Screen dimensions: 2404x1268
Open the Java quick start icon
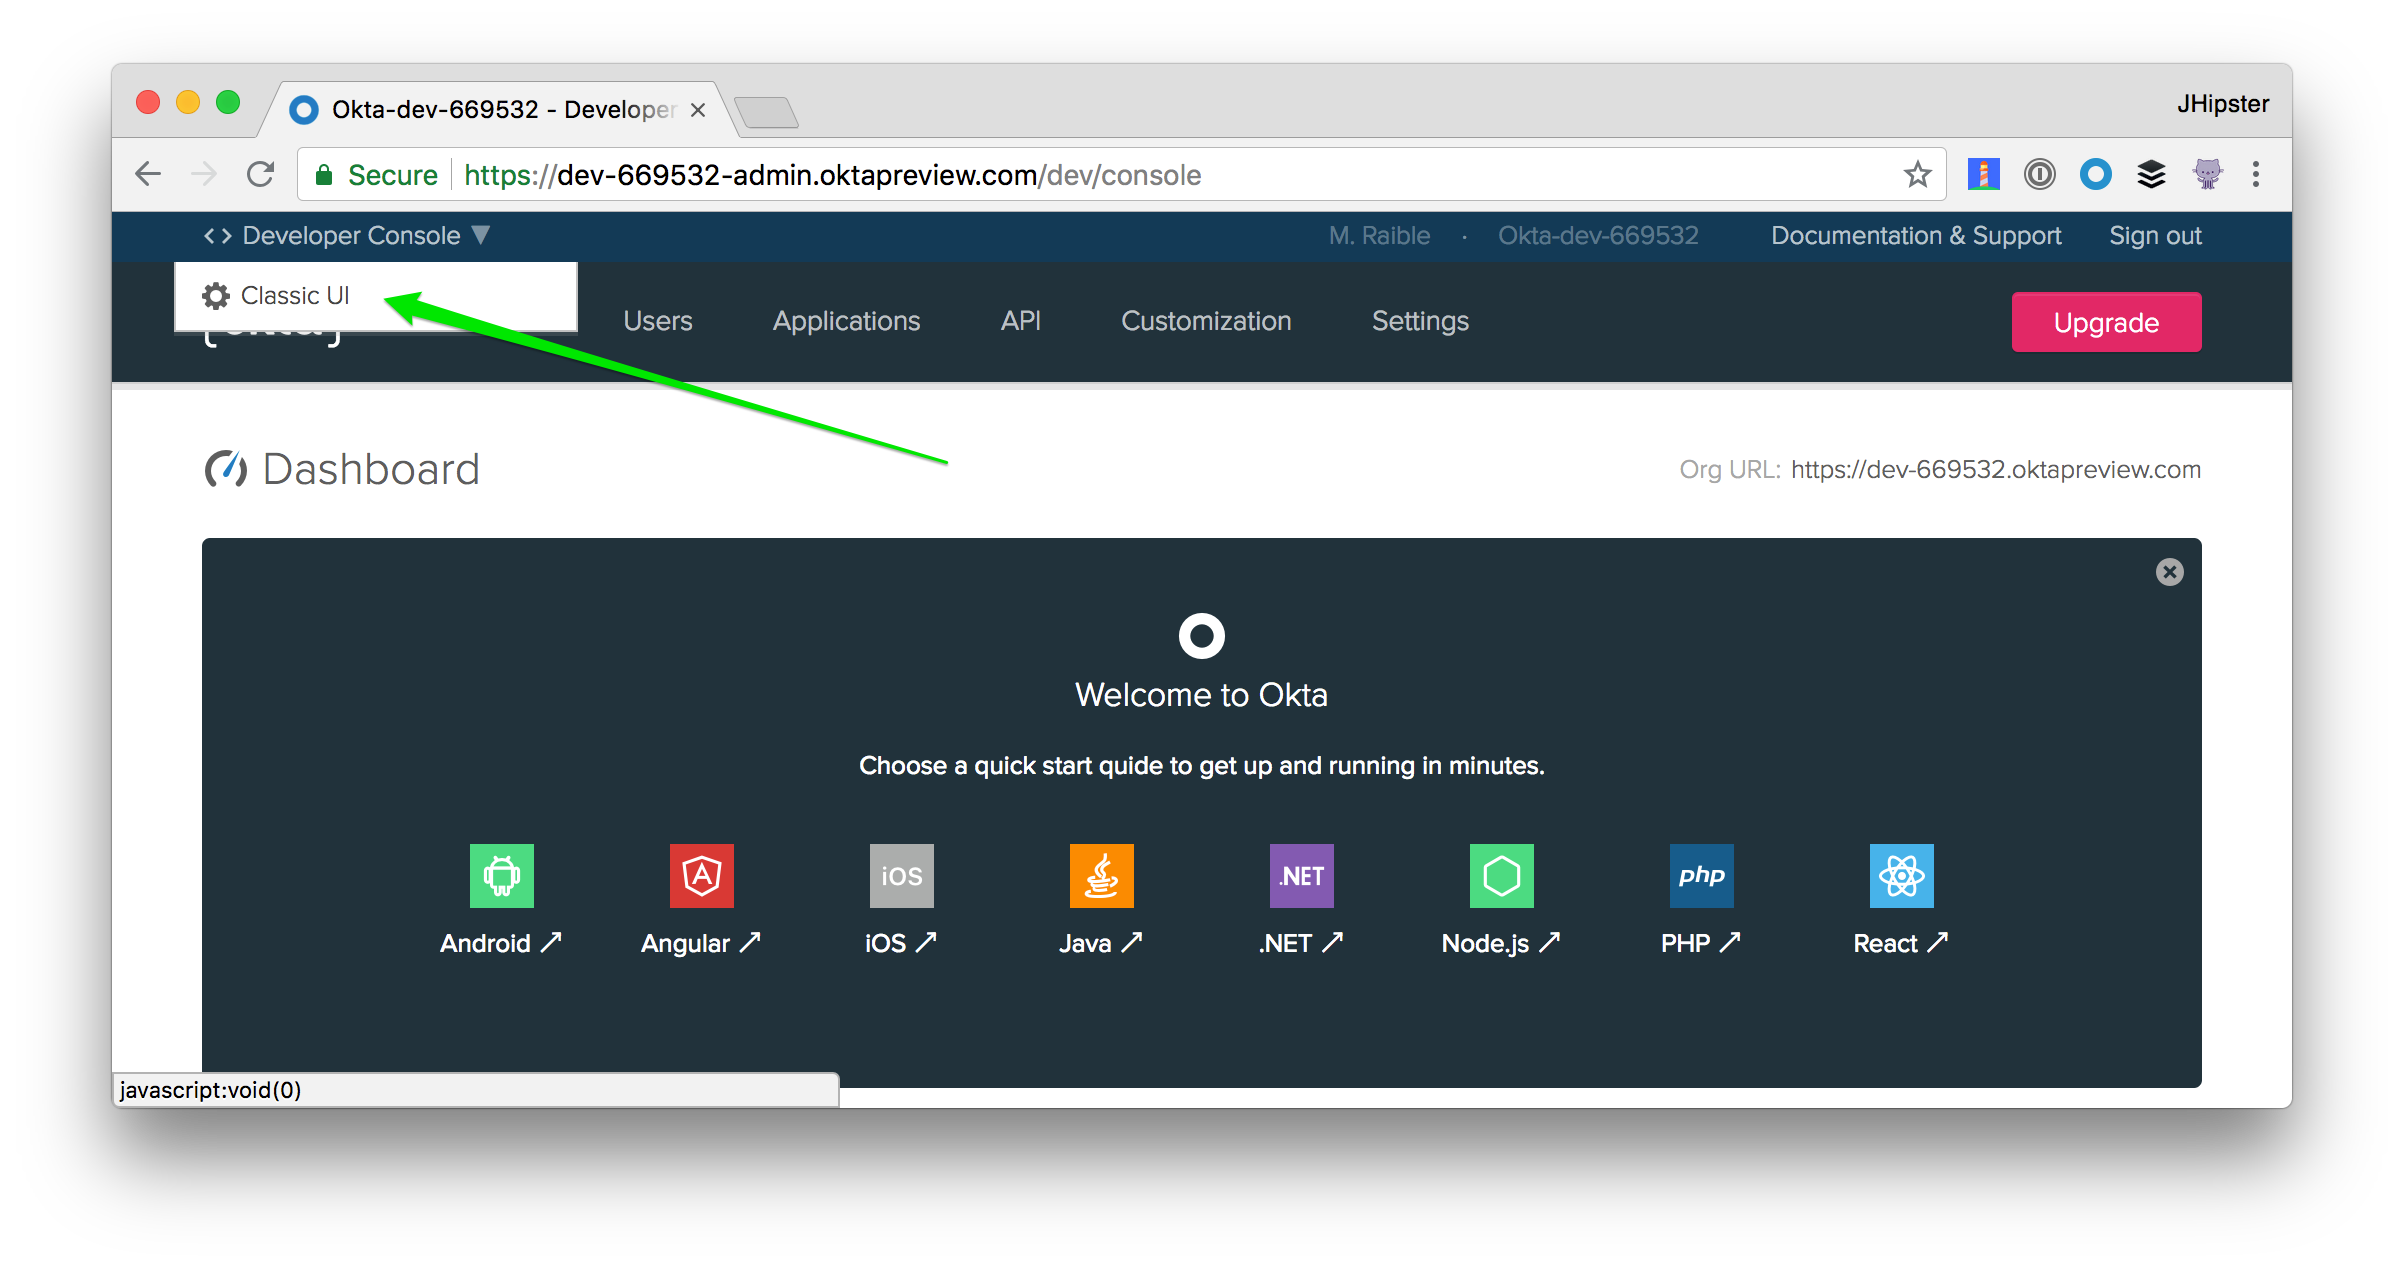[x=1101, y=876]
